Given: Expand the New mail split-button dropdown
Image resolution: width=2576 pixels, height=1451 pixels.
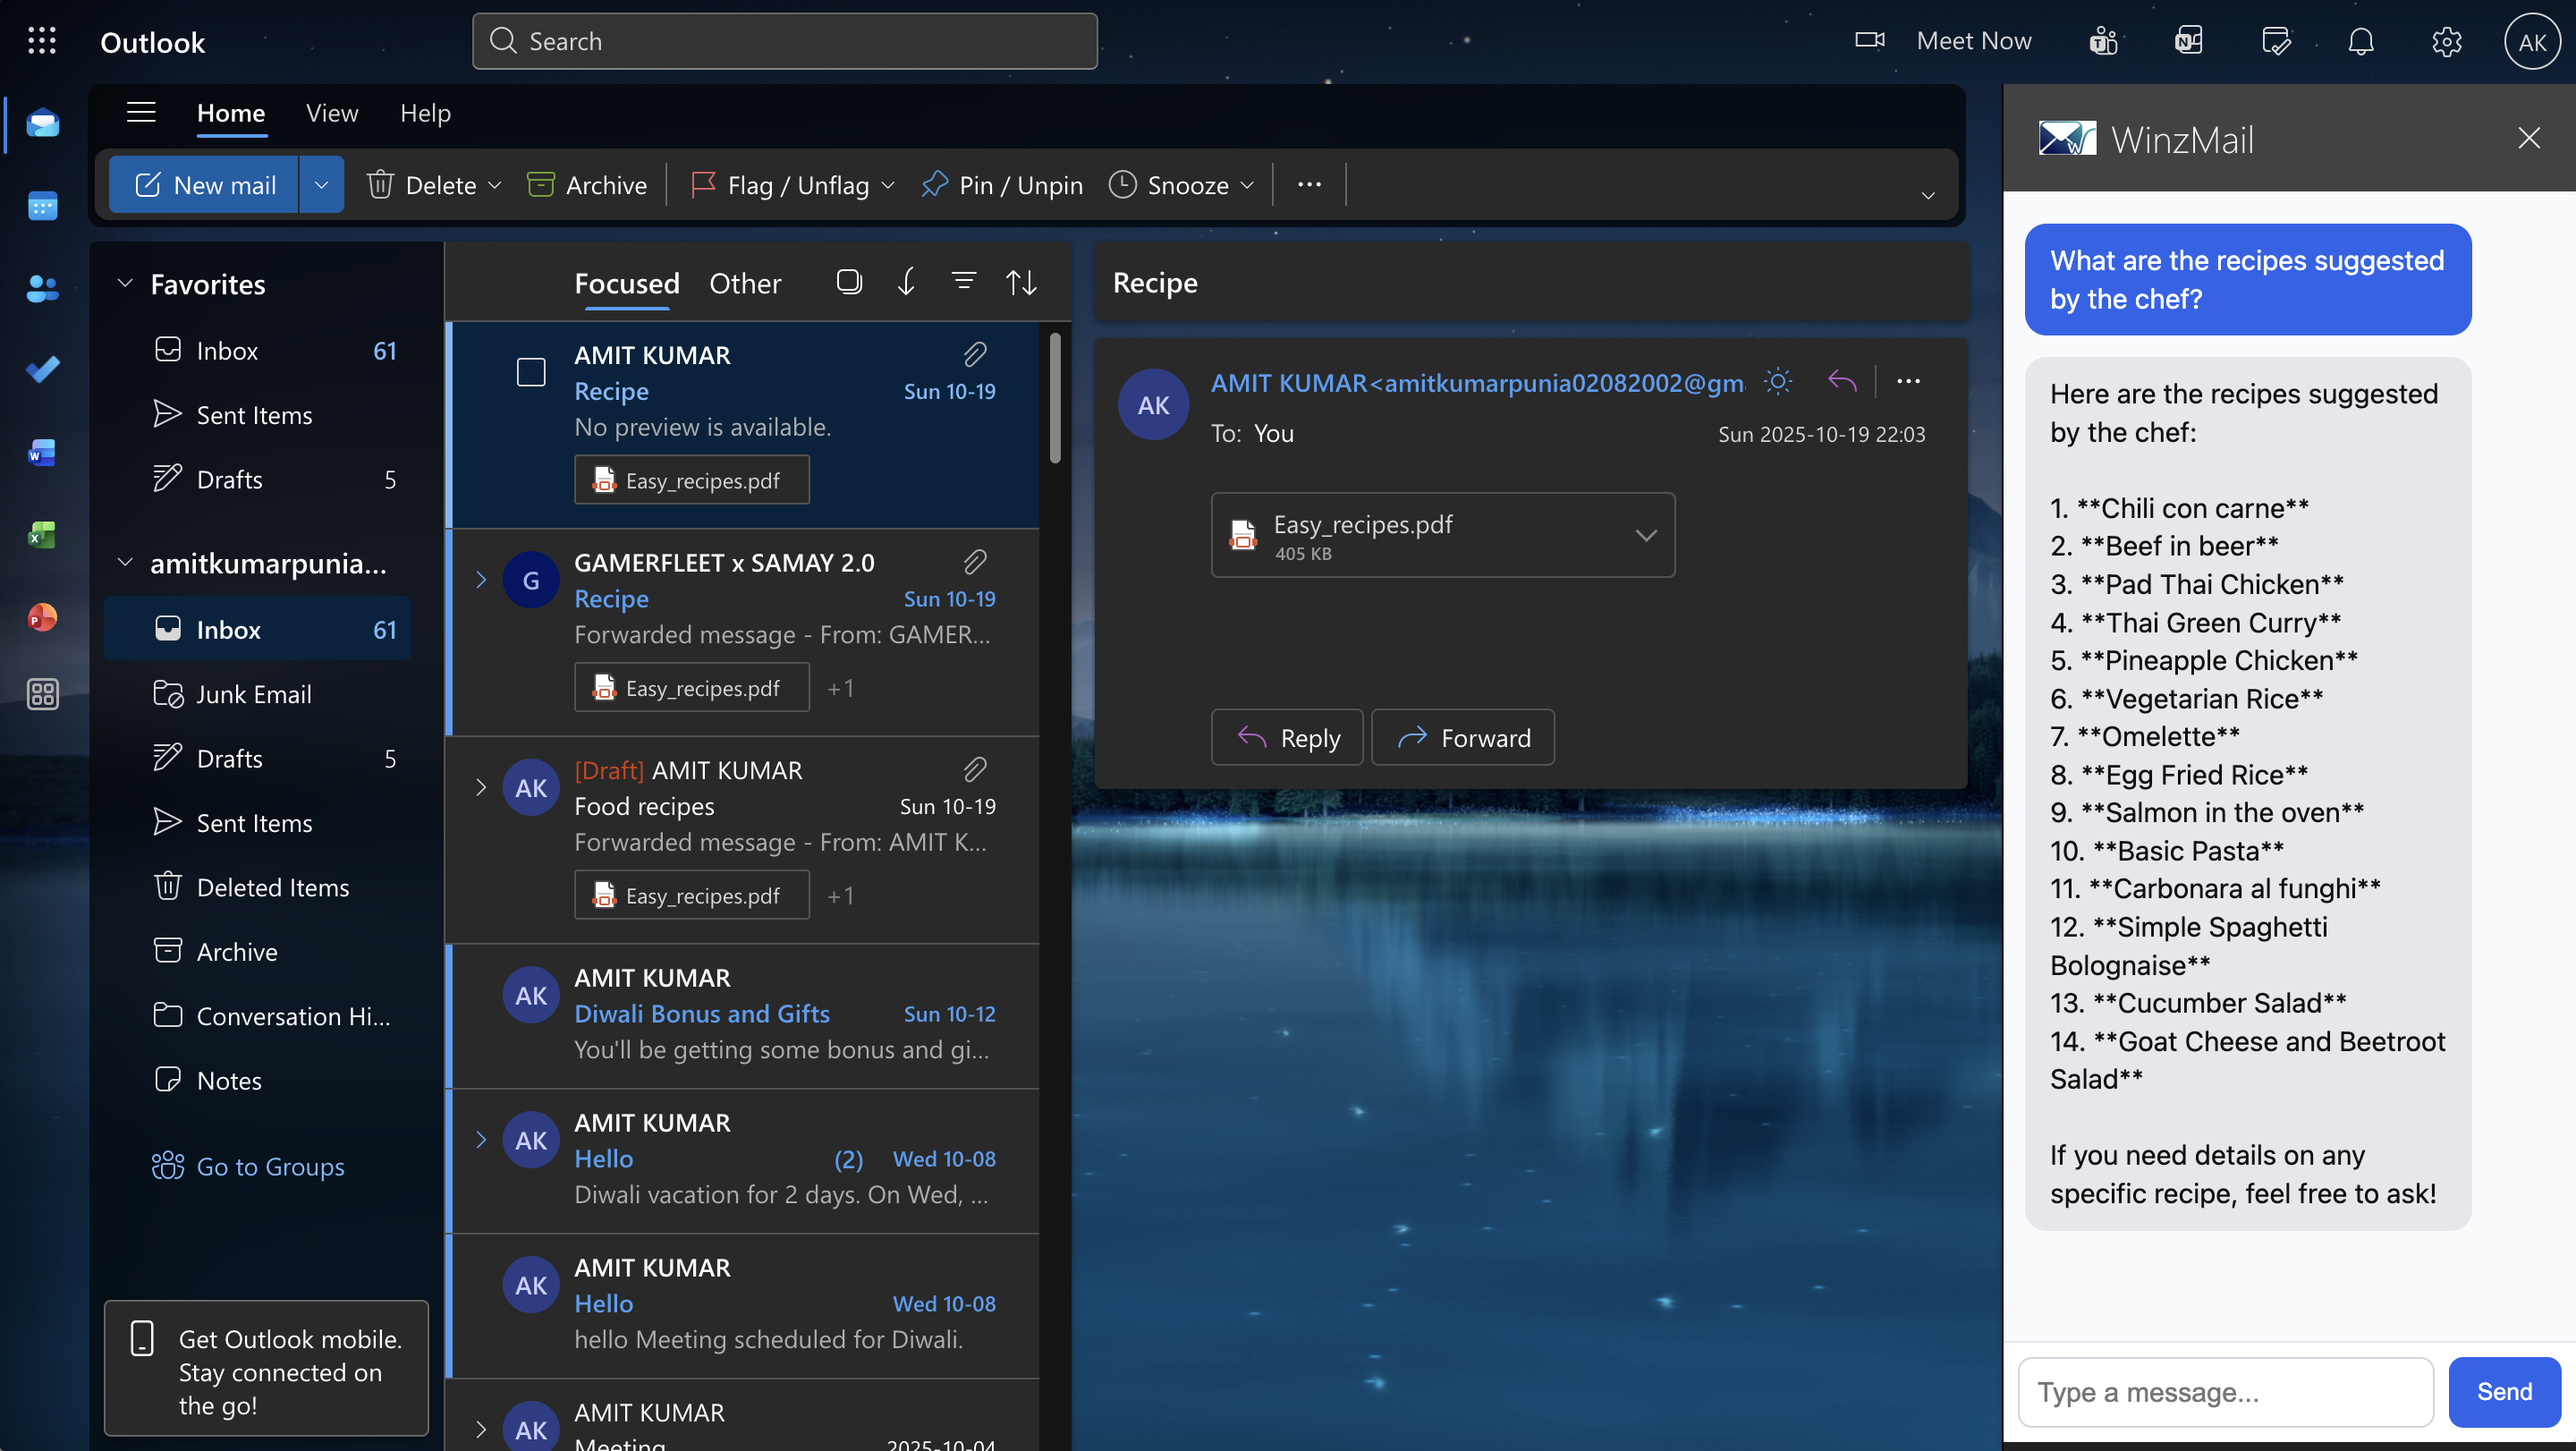Looking at the screenshot, I should click(x=321, y=184).
